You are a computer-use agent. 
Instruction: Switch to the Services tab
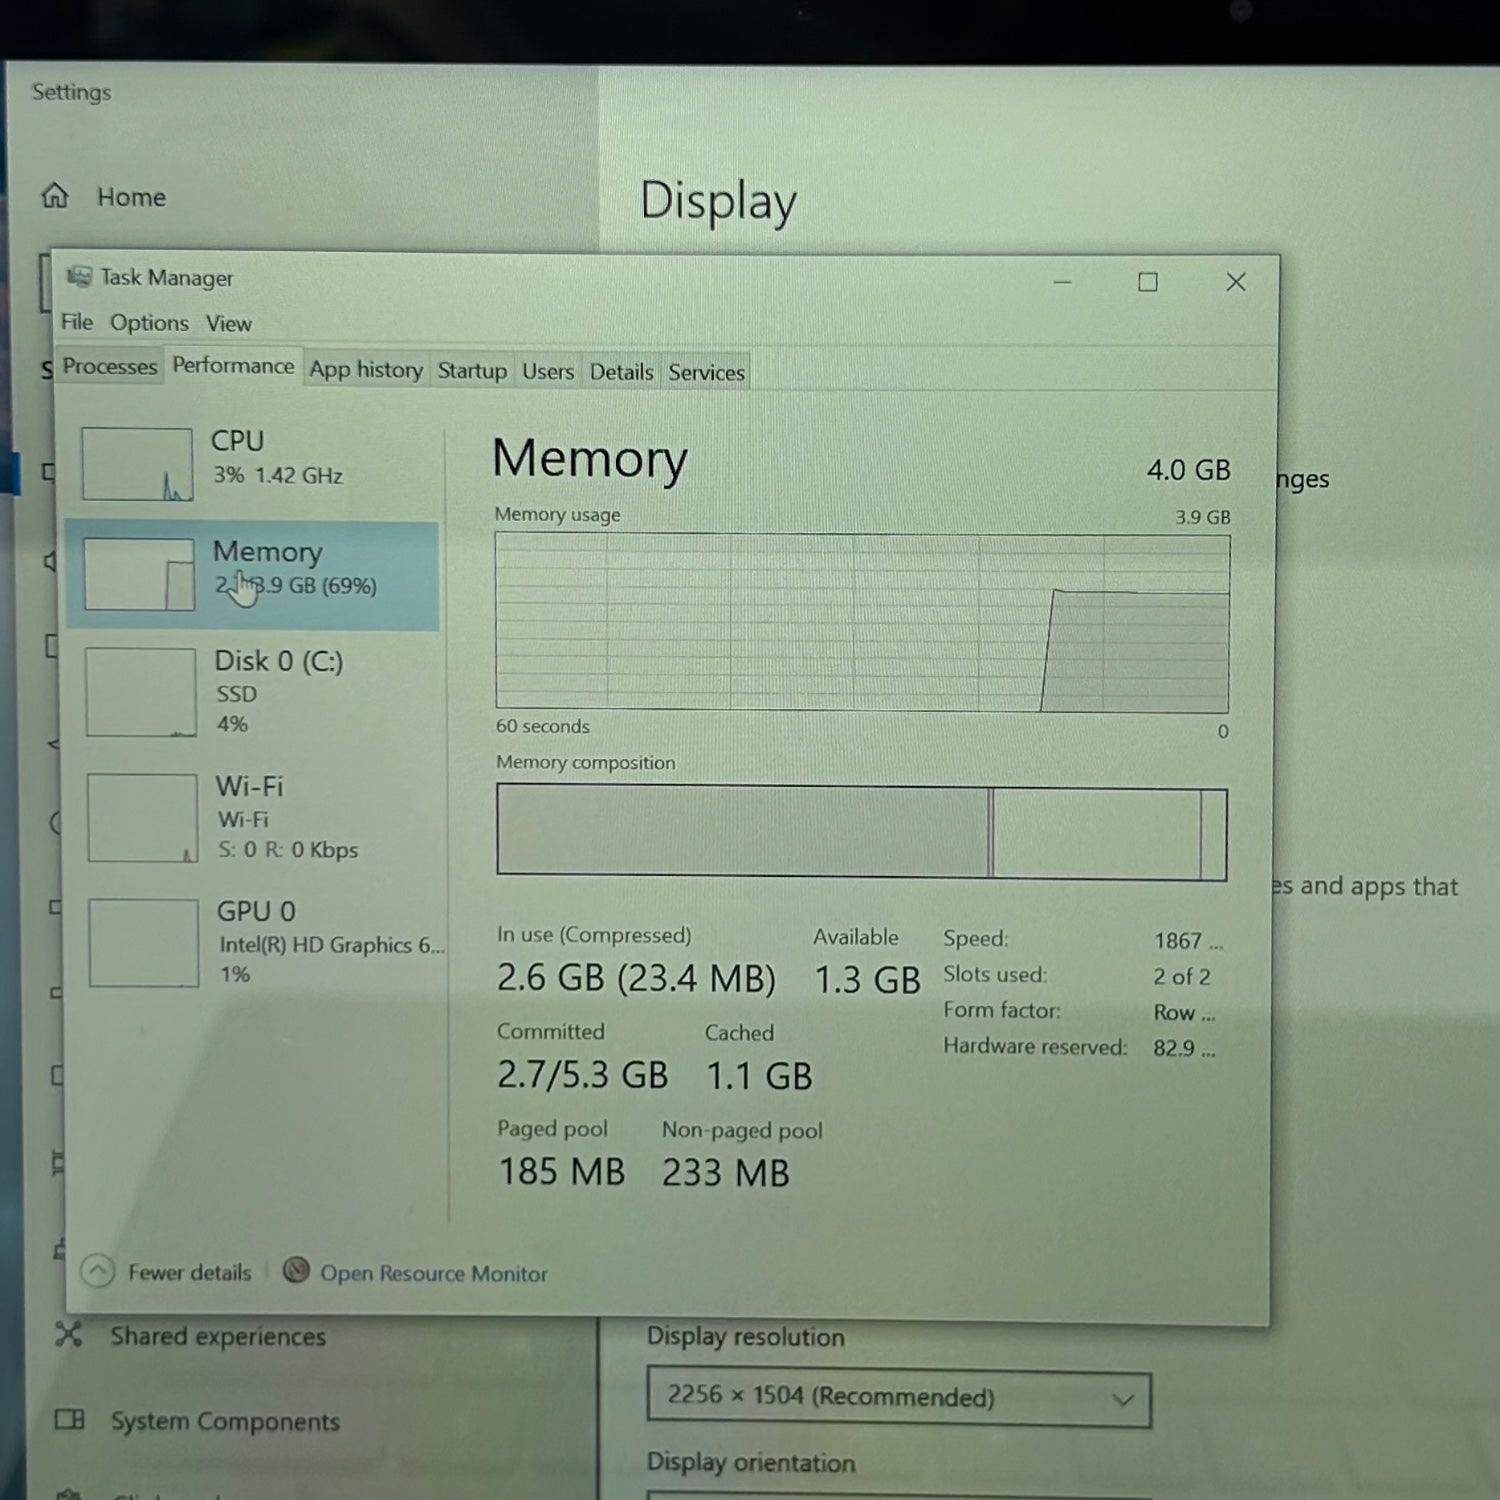click(706, 373)
